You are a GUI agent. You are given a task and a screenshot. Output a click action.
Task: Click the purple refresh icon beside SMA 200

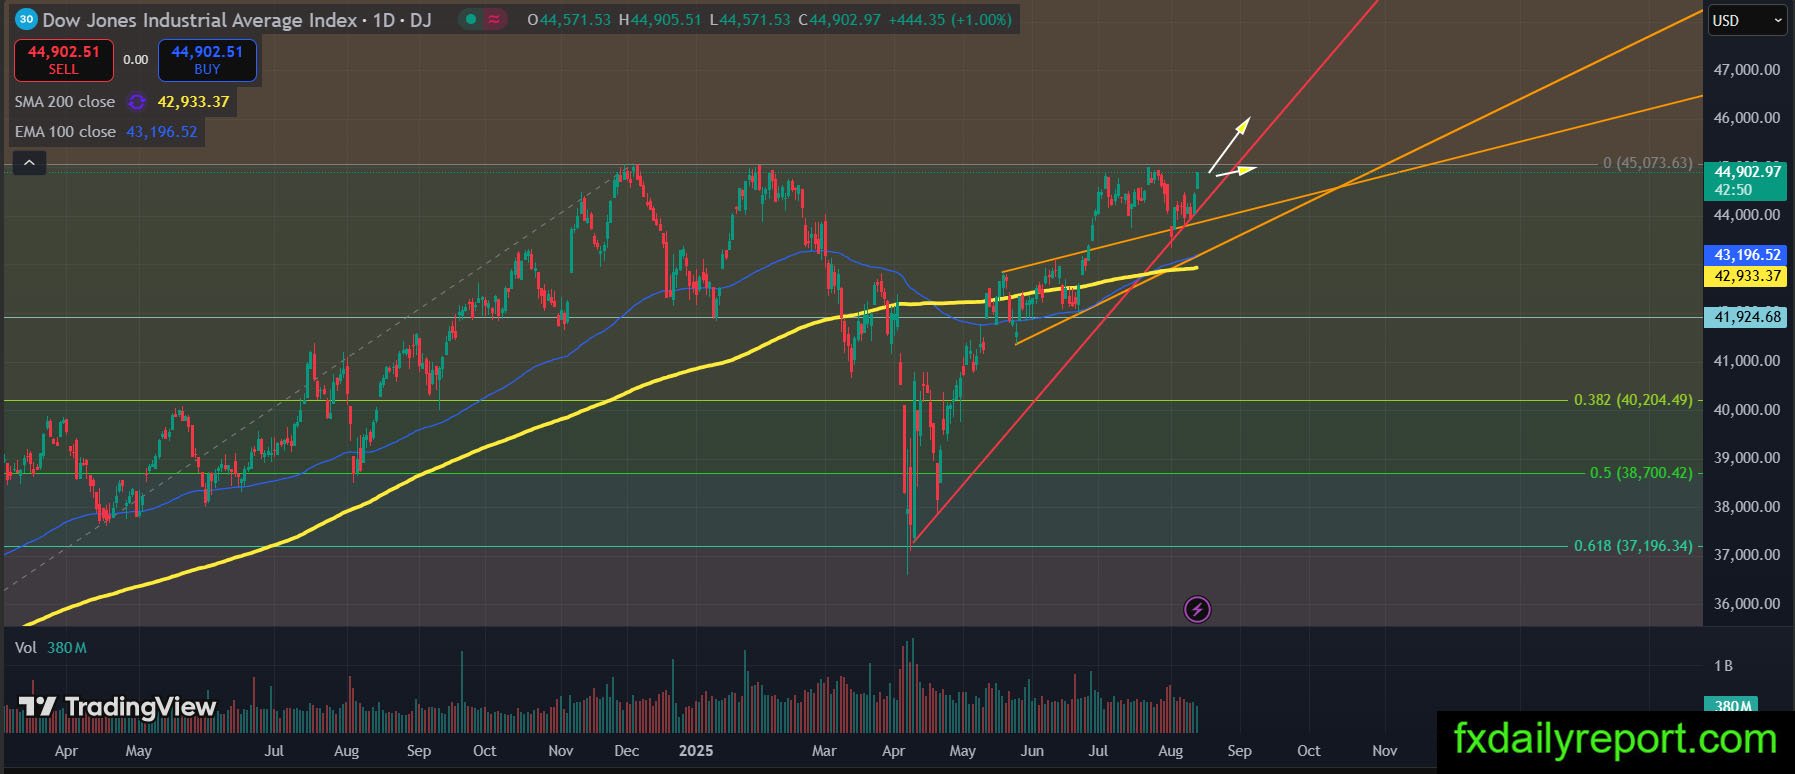tap(137, 102)
